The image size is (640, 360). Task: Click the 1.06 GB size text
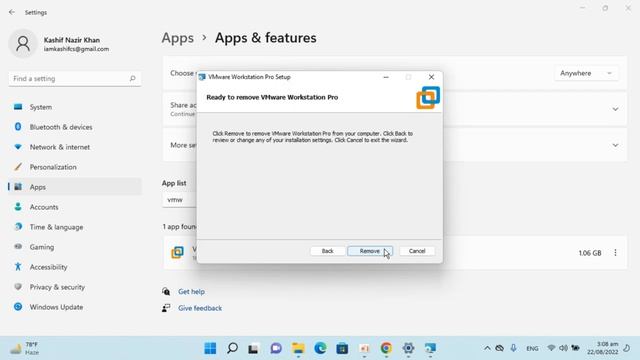589,253
